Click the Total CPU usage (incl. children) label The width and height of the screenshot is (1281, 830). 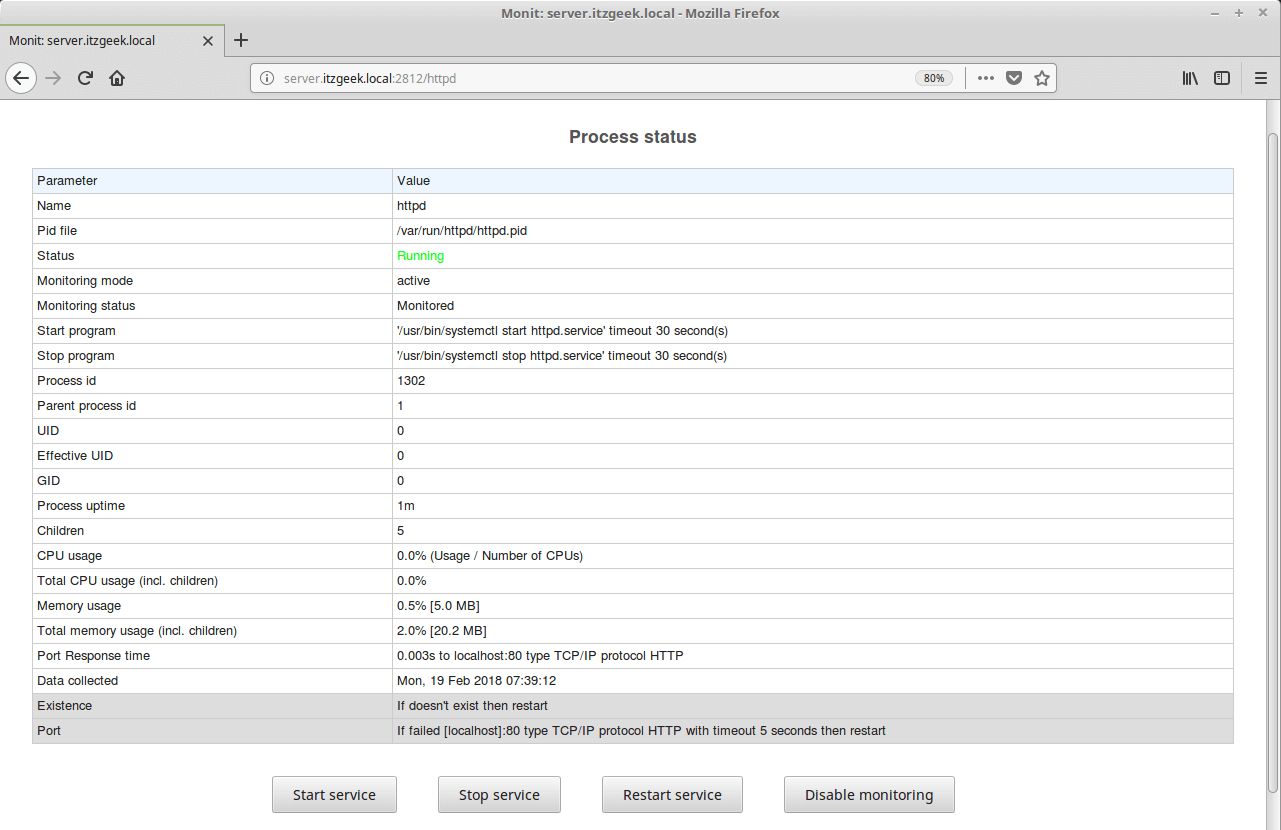pos(127,581)
